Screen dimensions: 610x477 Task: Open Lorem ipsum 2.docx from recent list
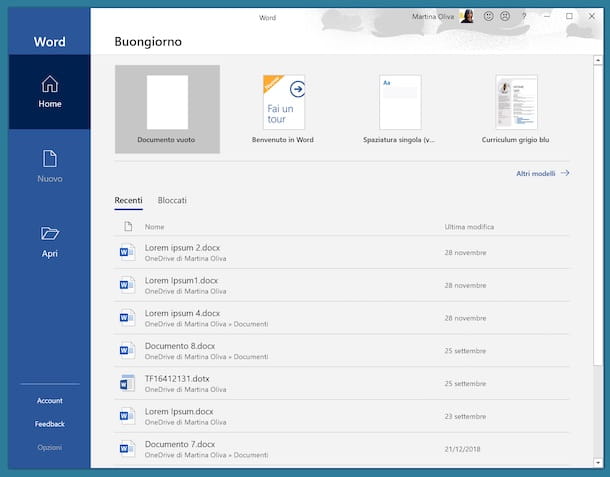pyautogui.click(x=180, y=247)
